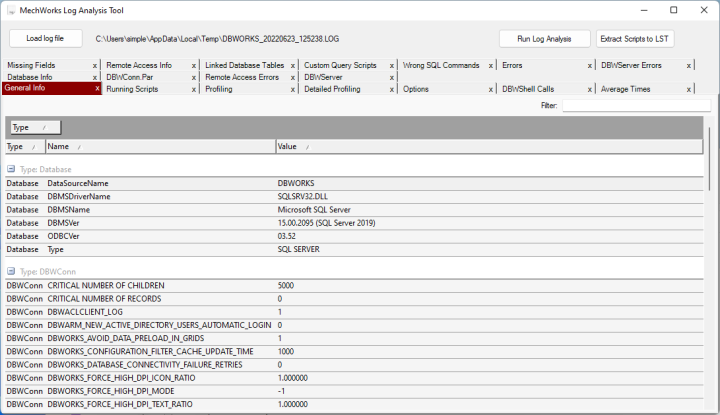The width and height of the screenshot is (720, 415).
Task: Select the DataSourceName row
Action: 354,183
